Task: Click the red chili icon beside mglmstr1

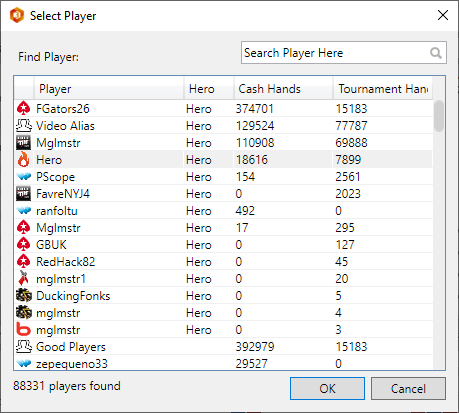Action: [23, 278]
